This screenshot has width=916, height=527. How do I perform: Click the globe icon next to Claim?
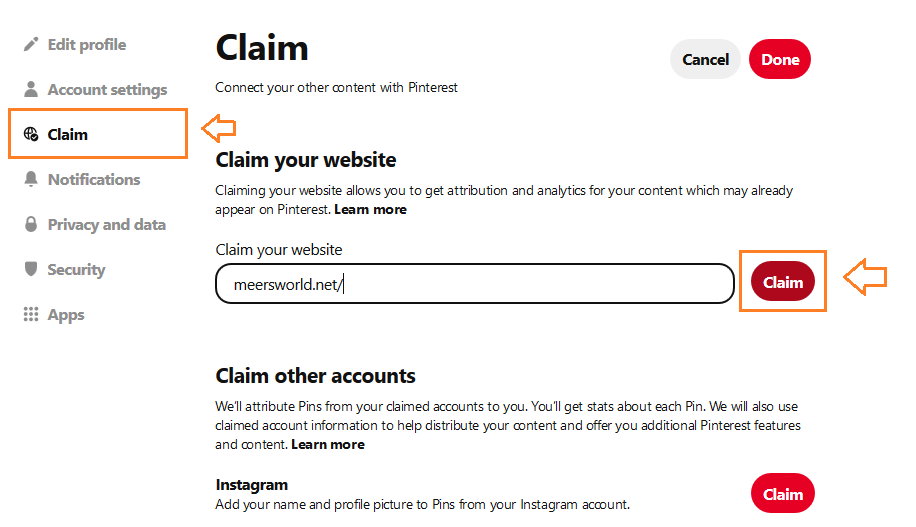point(31,135)
